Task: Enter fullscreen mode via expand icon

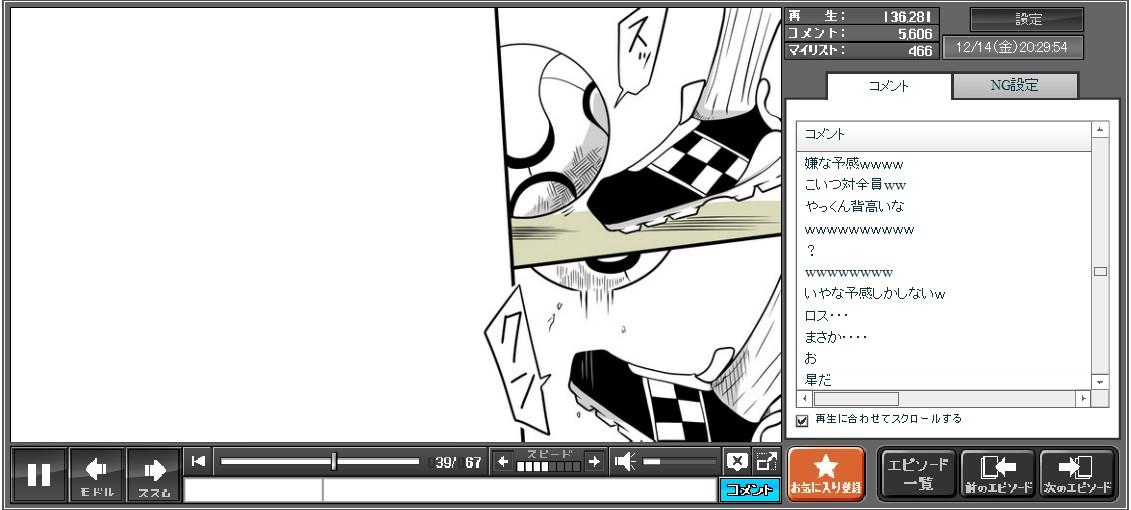Action: (x=766, y=461)
